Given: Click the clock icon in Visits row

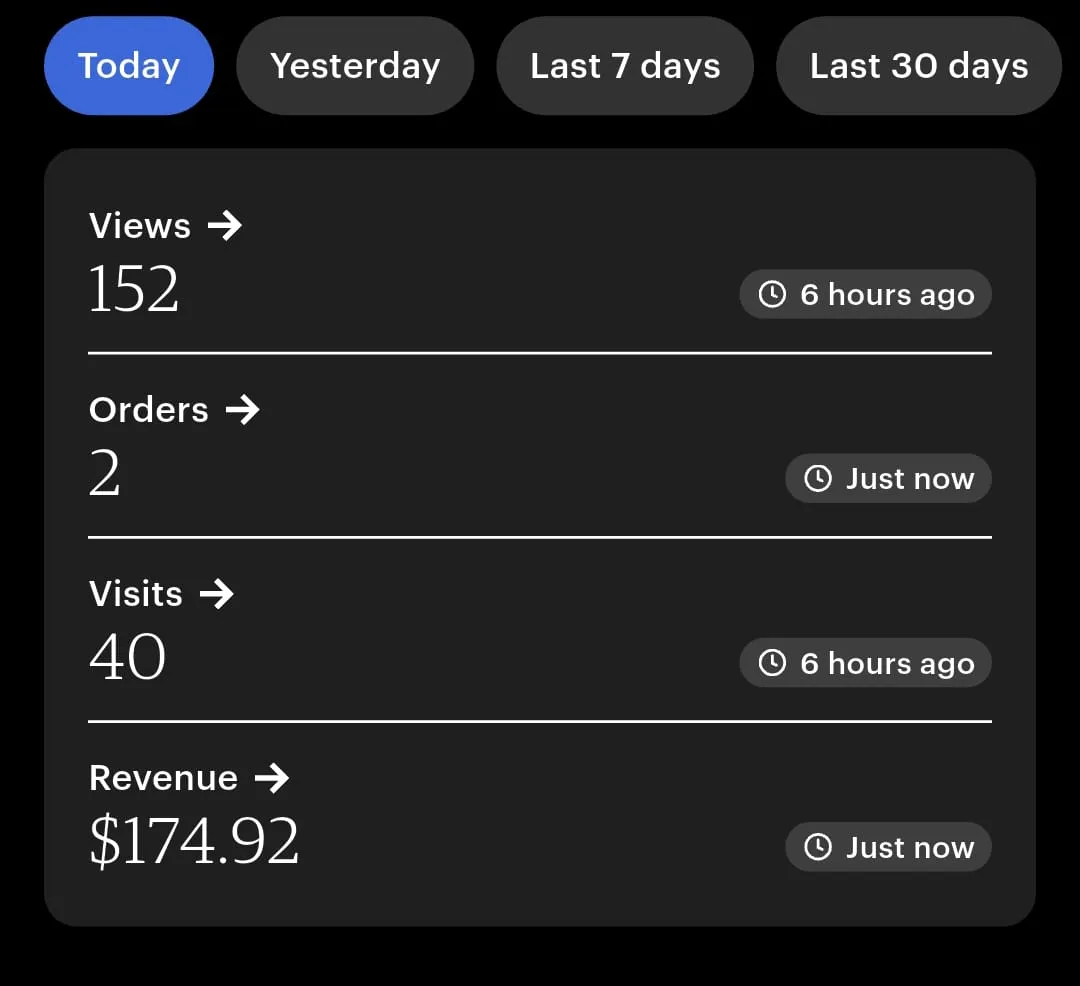Looking at the screenshot, I should (772, 663).
